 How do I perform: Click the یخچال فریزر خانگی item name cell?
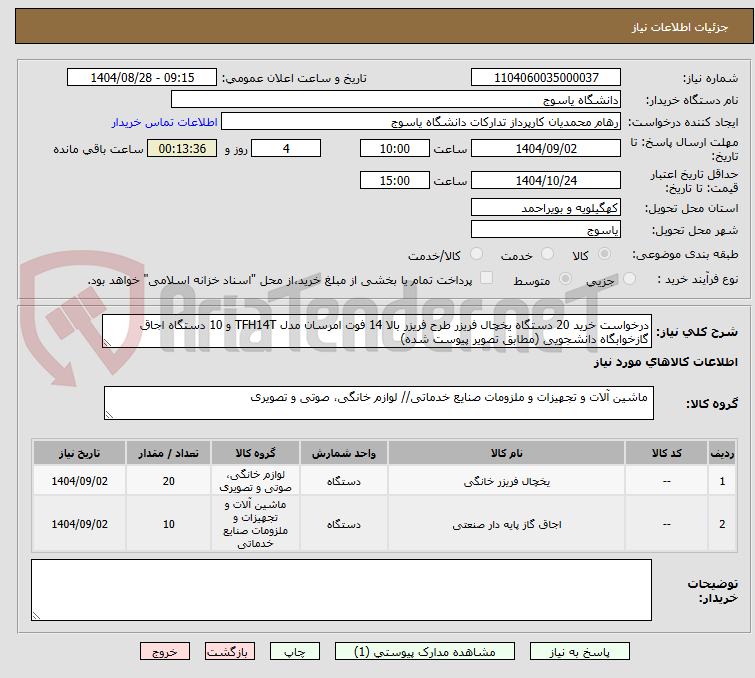click(x=507, y=481)
